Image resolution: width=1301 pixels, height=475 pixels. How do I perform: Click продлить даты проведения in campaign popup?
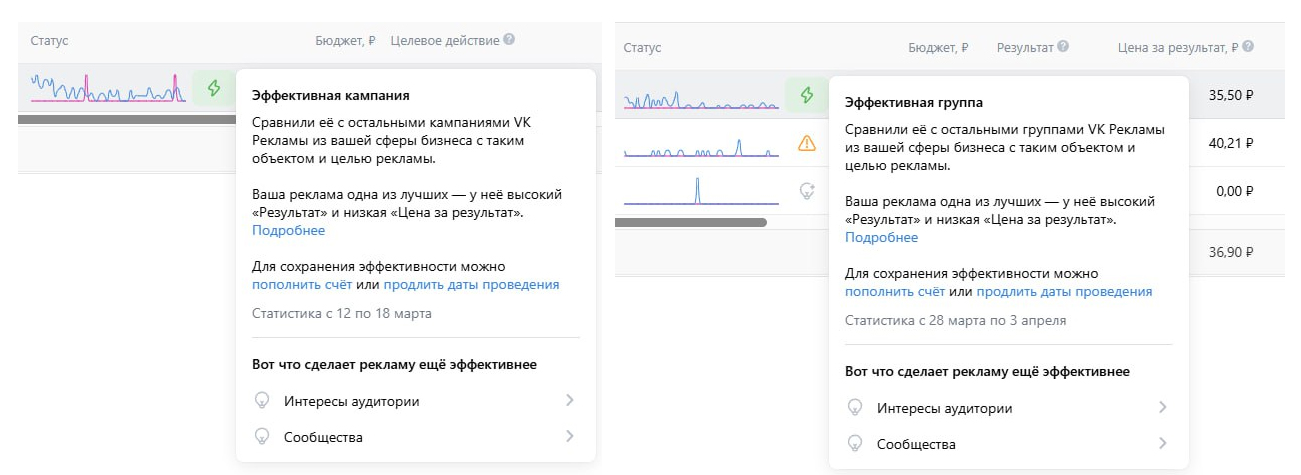coord(471,285)
